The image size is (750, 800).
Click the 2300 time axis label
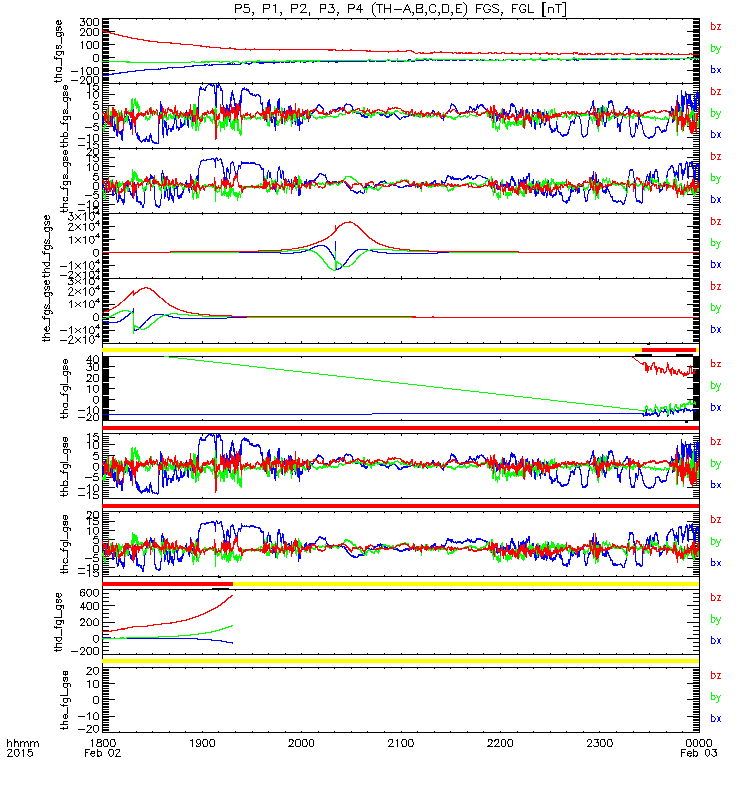click(599, 743)
